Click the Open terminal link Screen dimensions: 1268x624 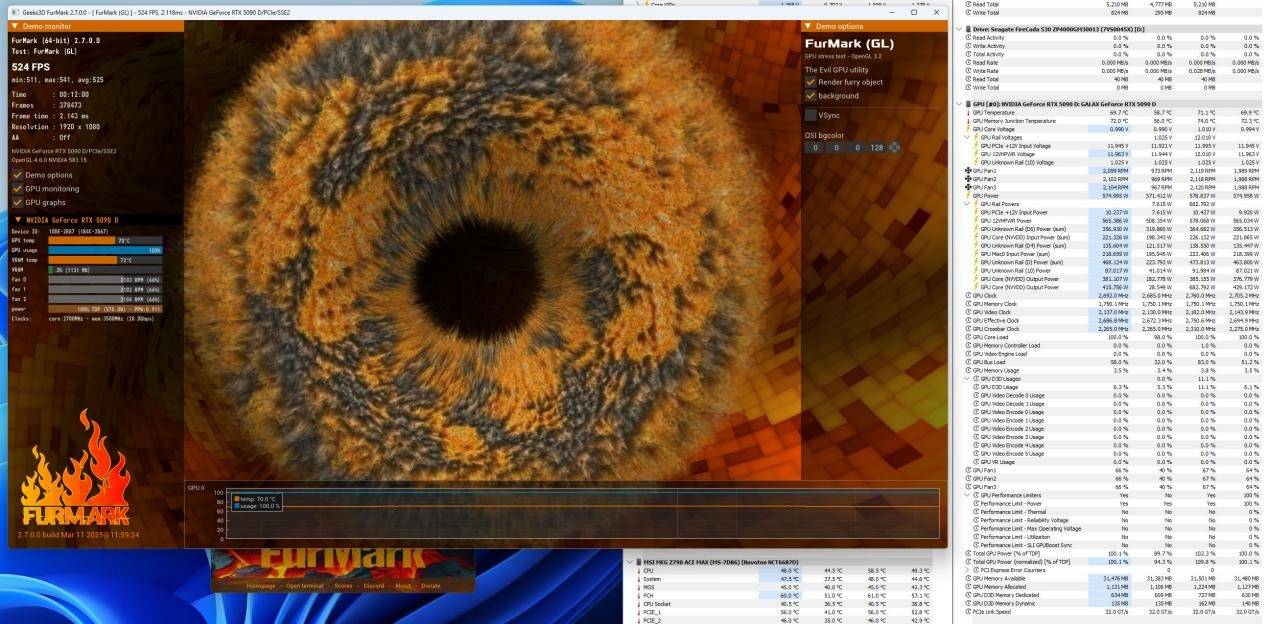pos(306,586)
